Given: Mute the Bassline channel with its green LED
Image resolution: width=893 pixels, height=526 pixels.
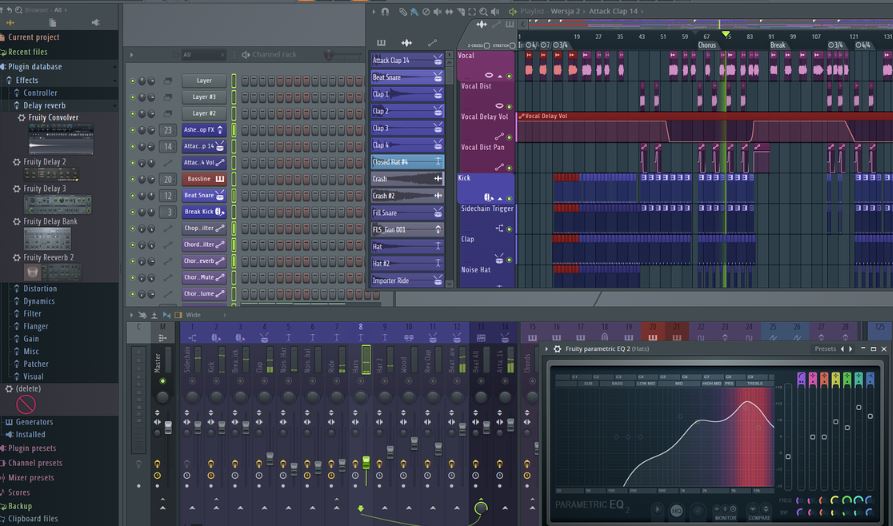Looking at the screenshot, I should click(133, 179).
